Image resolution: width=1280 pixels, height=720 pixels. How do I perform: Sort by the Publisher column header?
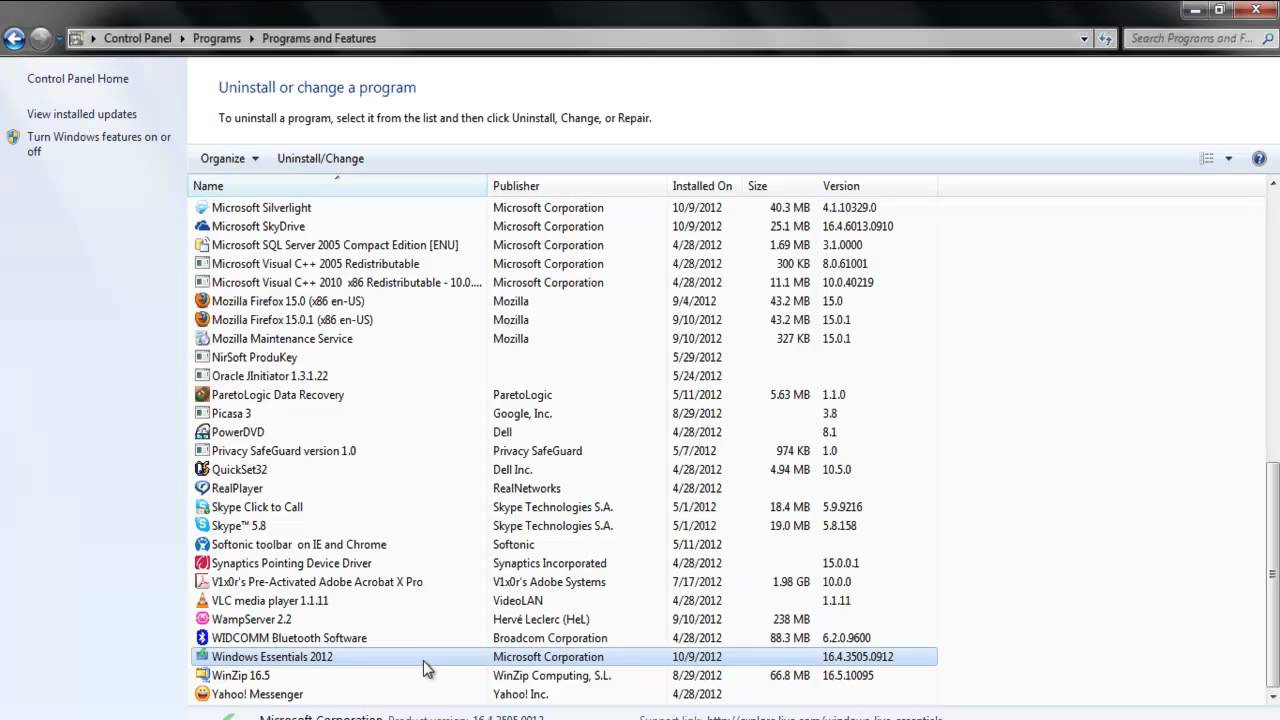point(577,186)
